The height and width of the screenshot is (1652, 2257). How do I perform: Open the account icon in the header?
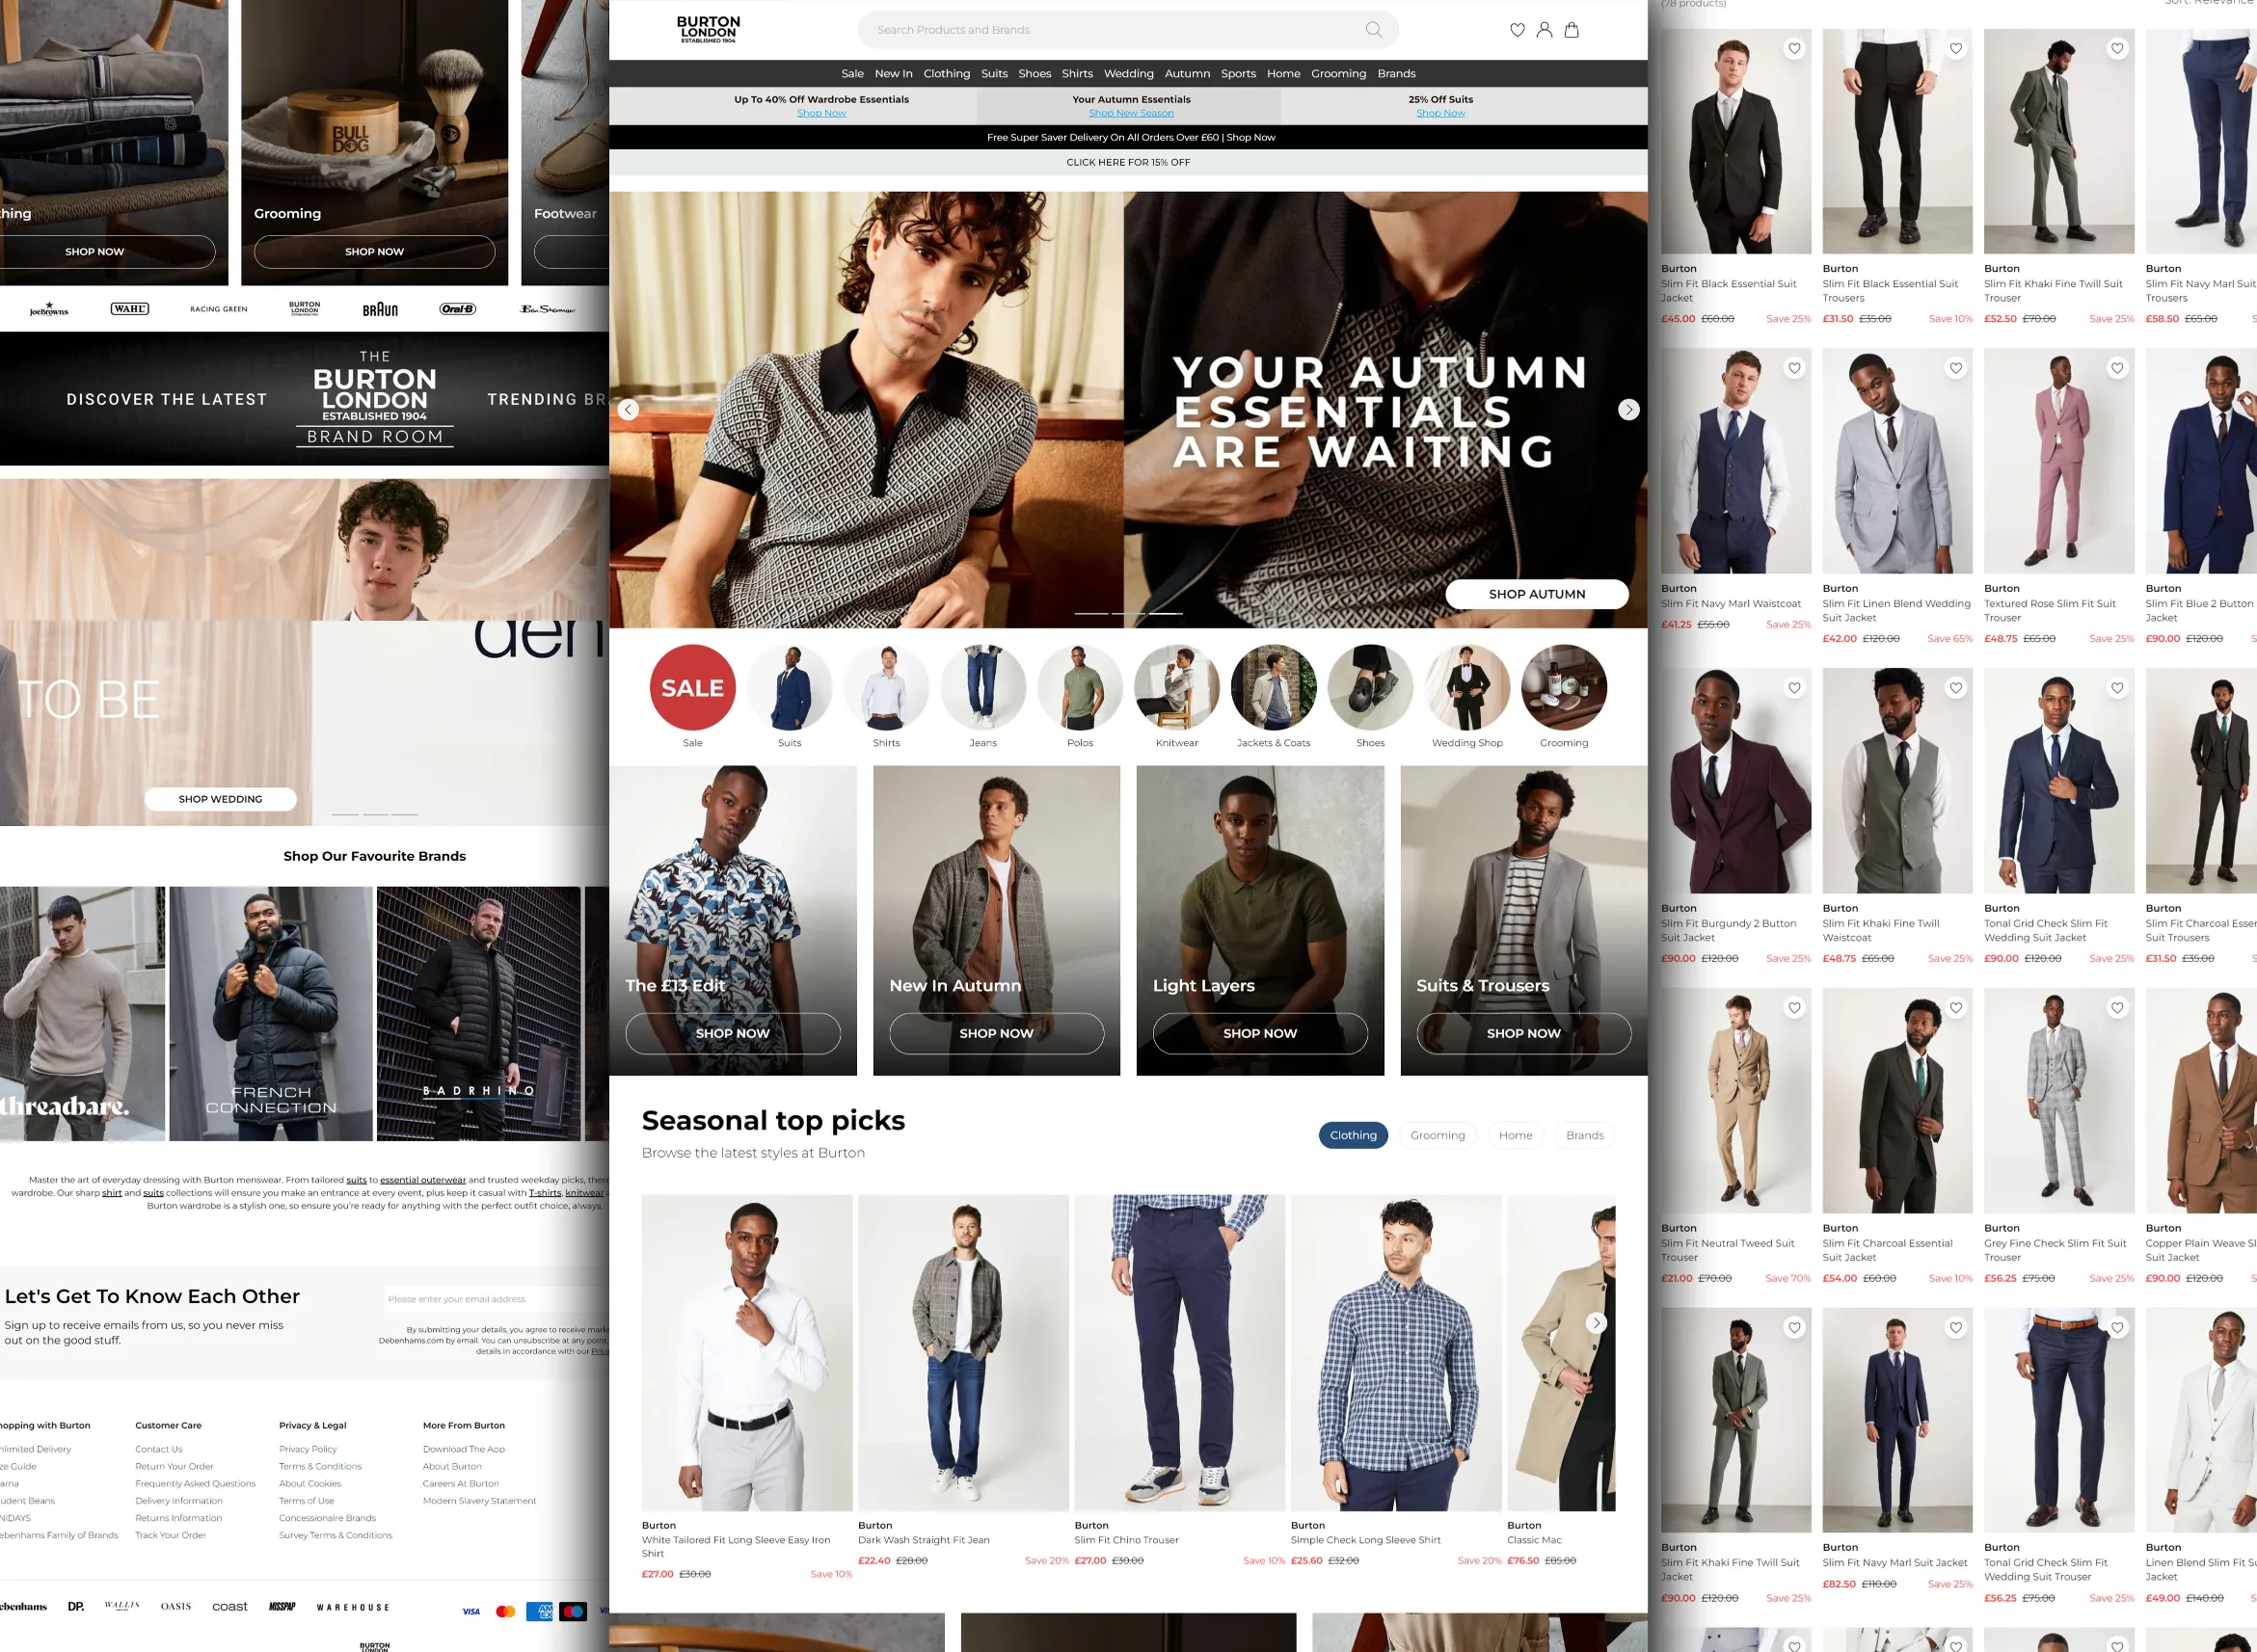coord(1544,30)
